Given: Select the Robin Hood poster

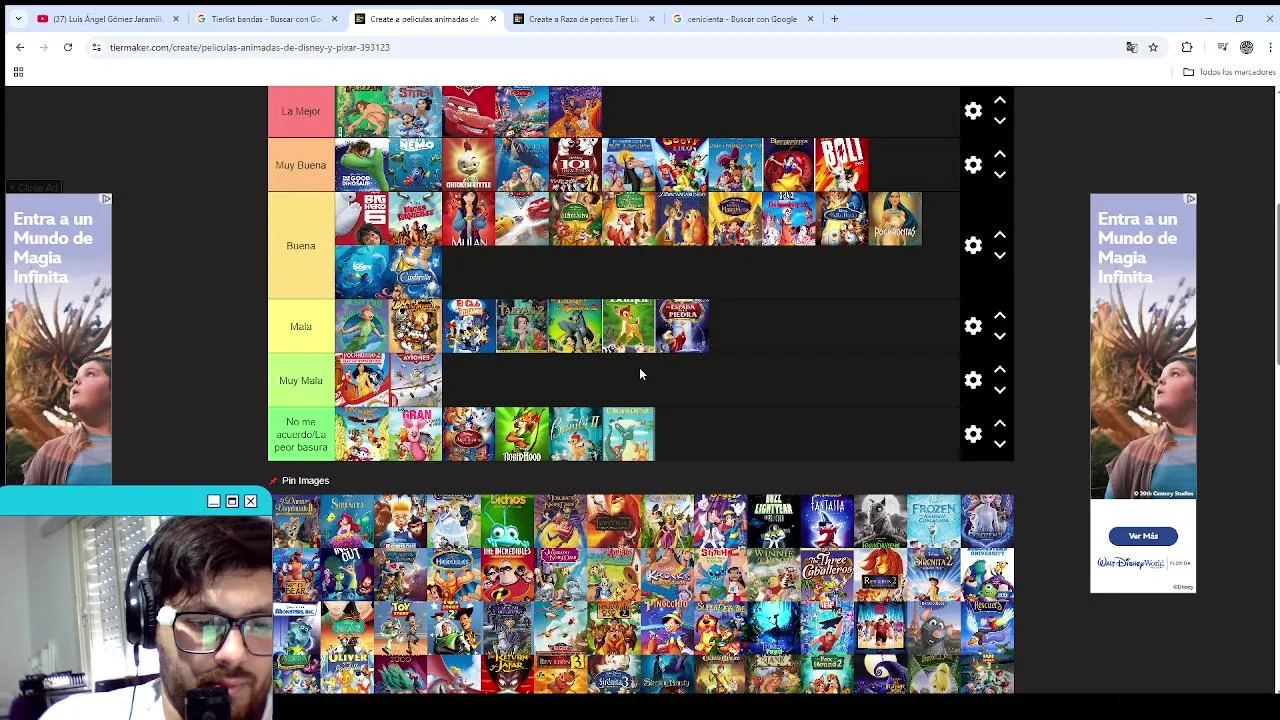Looking at the screenshot, I should [522, 434].
